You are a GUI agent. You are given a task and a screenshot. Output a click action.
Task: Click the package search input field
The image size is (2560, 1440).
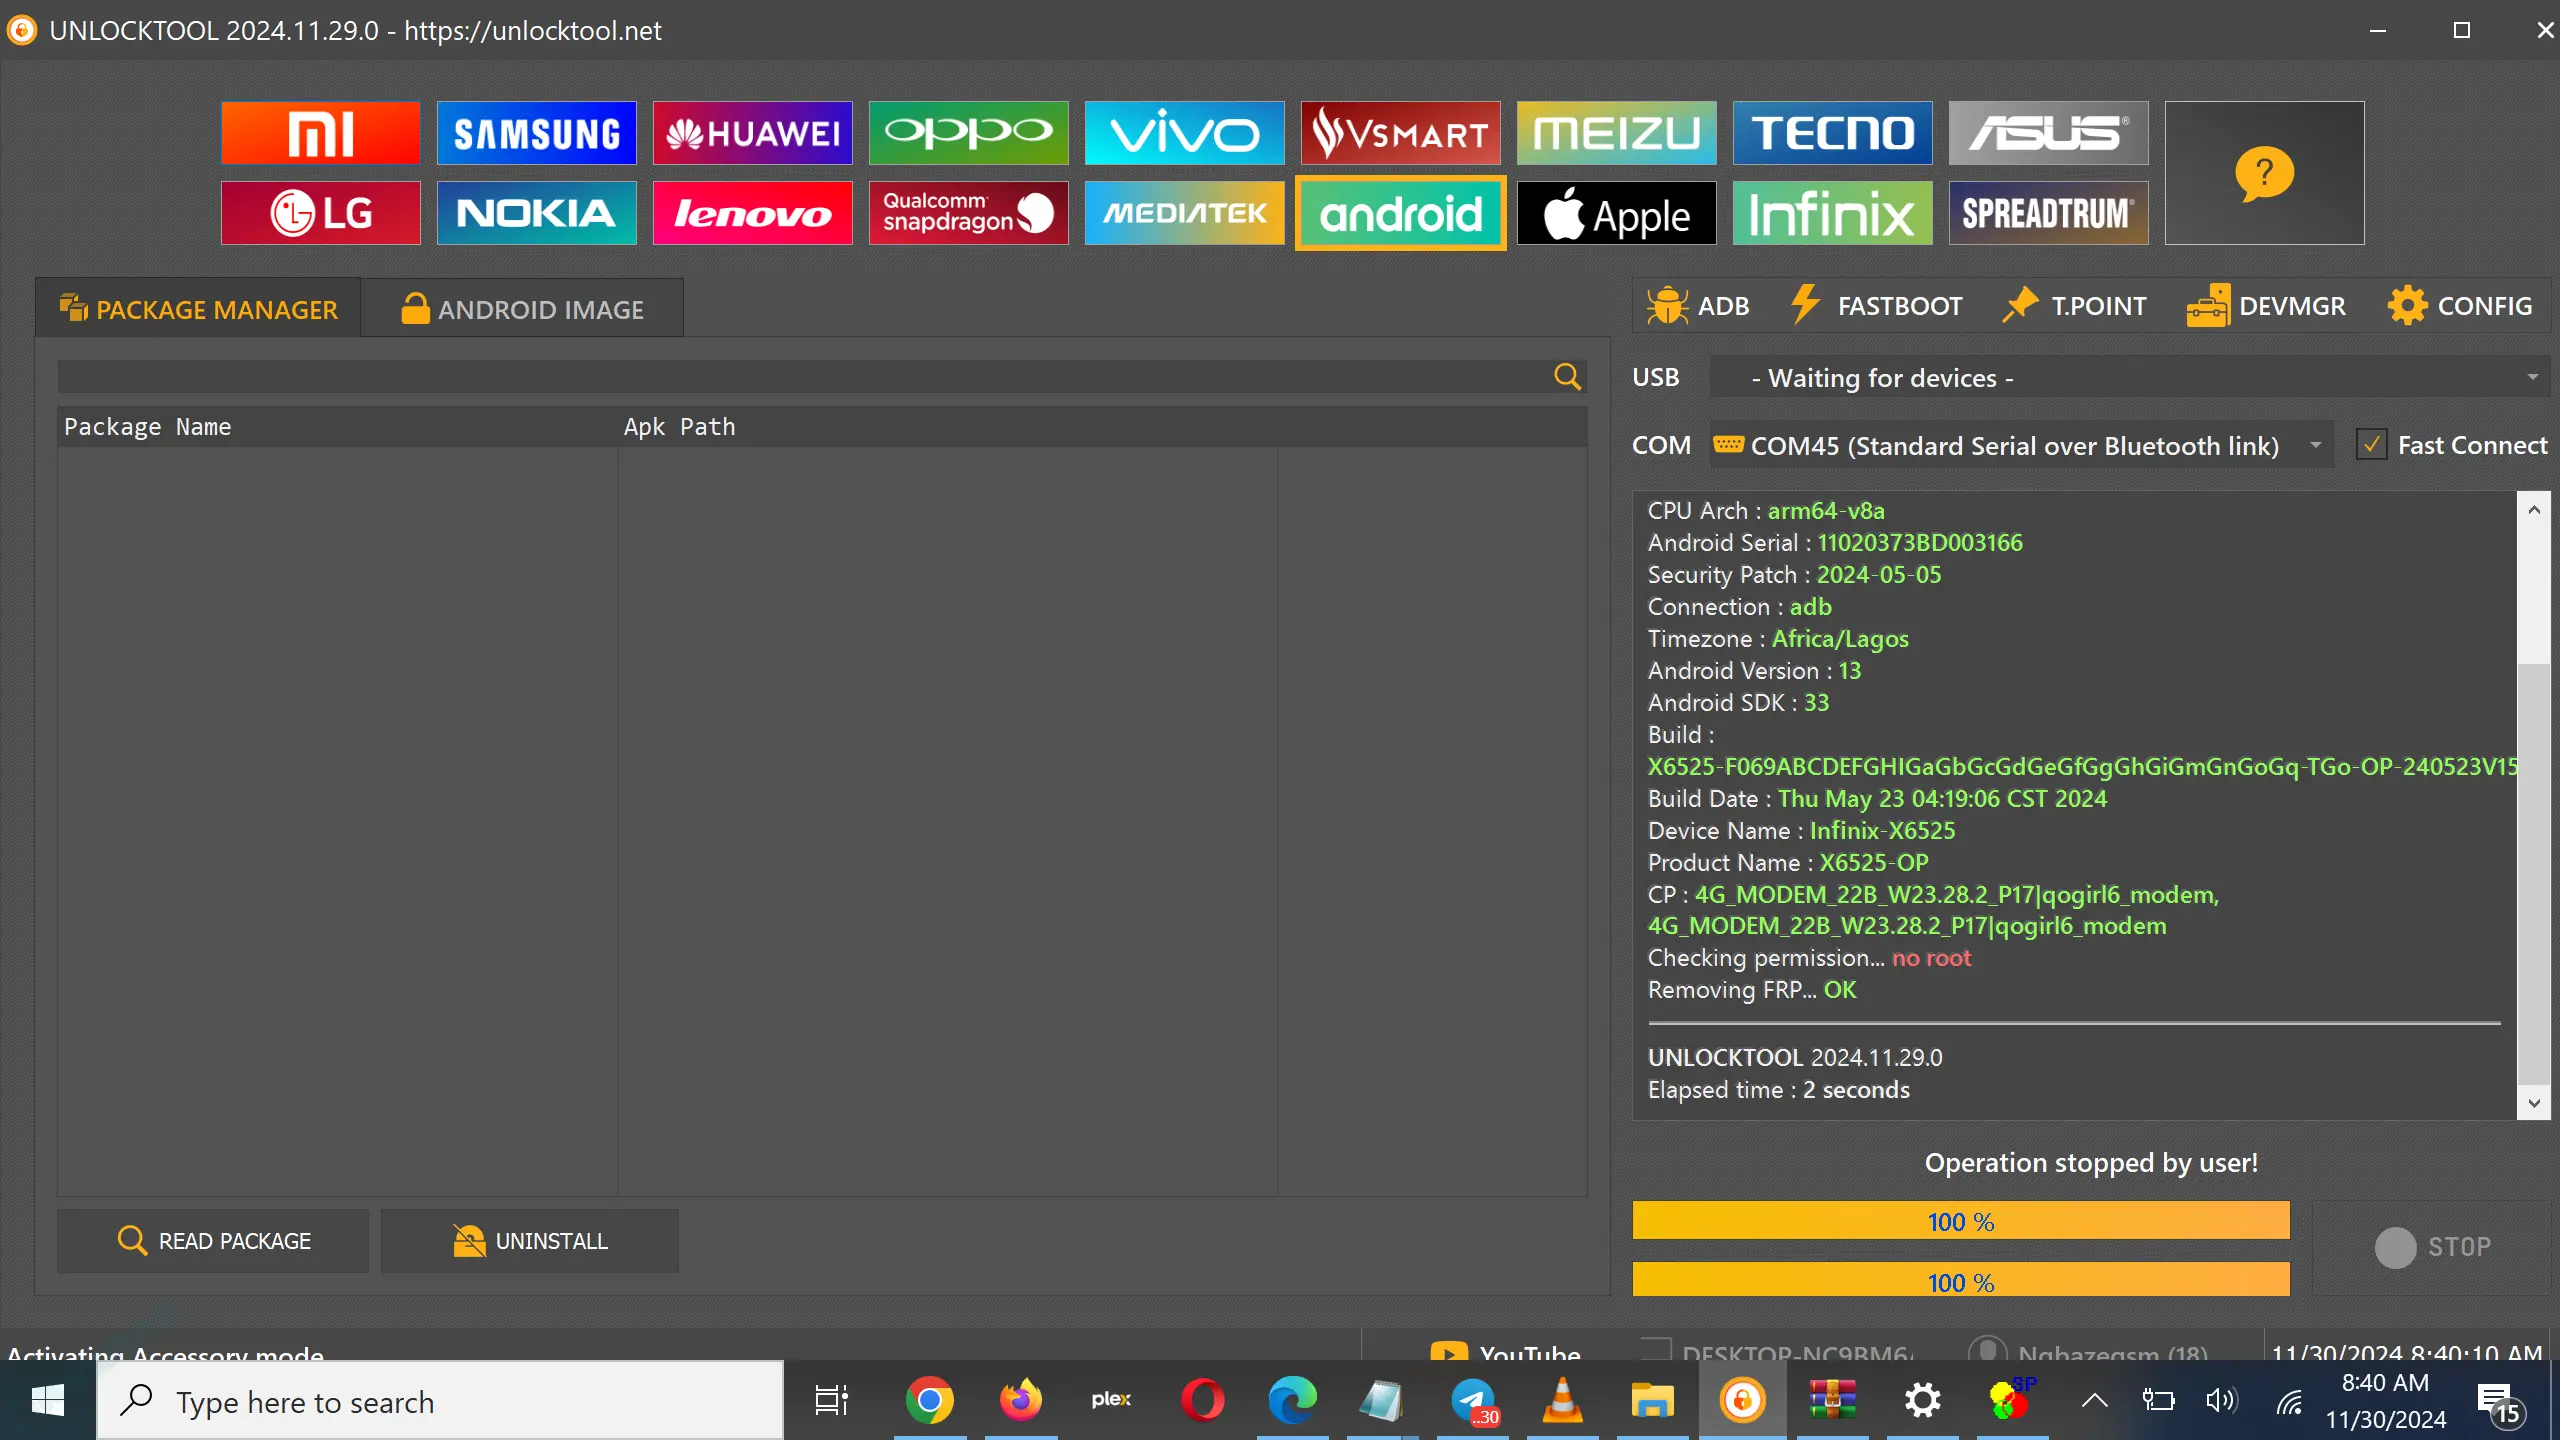pos(800,377)
